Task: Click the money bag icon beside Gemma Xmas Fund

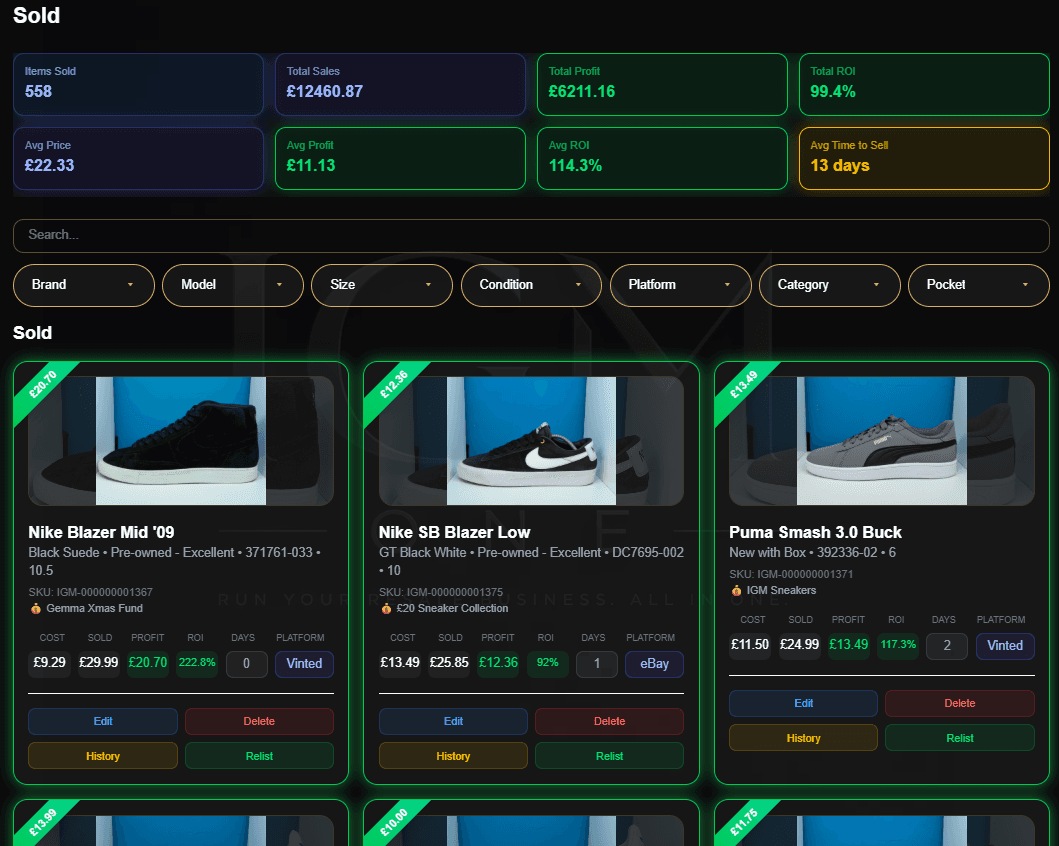Action: (36, 608)
